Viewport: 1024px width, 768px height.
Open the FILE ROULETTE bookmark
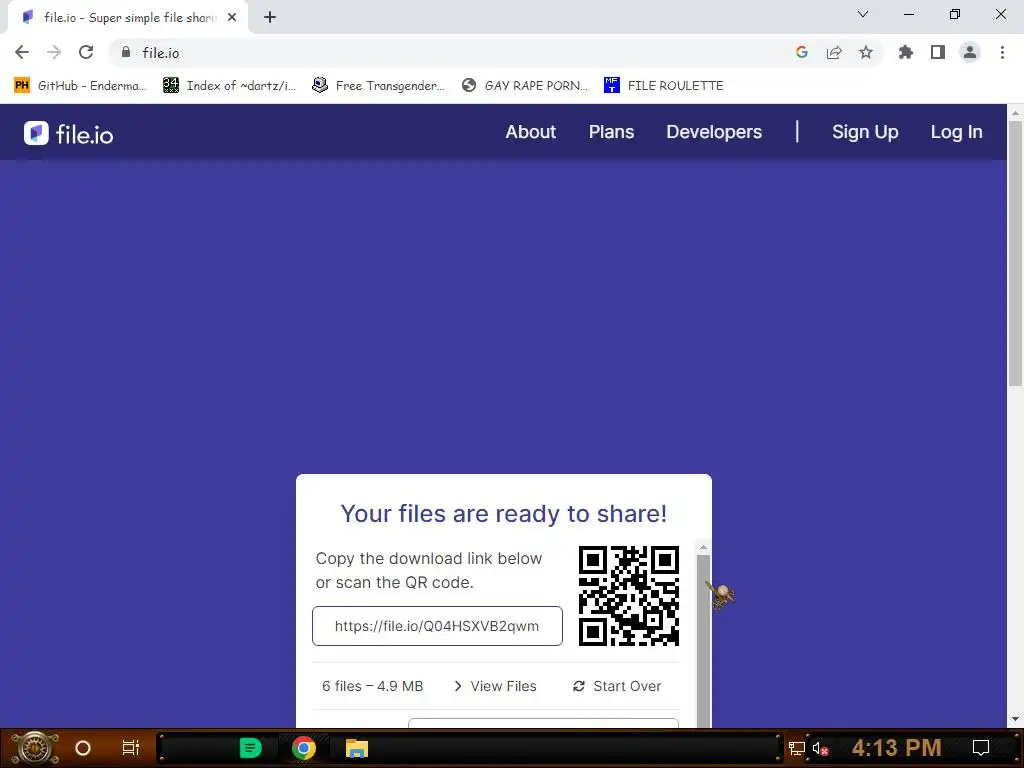(x=664, y=86)
